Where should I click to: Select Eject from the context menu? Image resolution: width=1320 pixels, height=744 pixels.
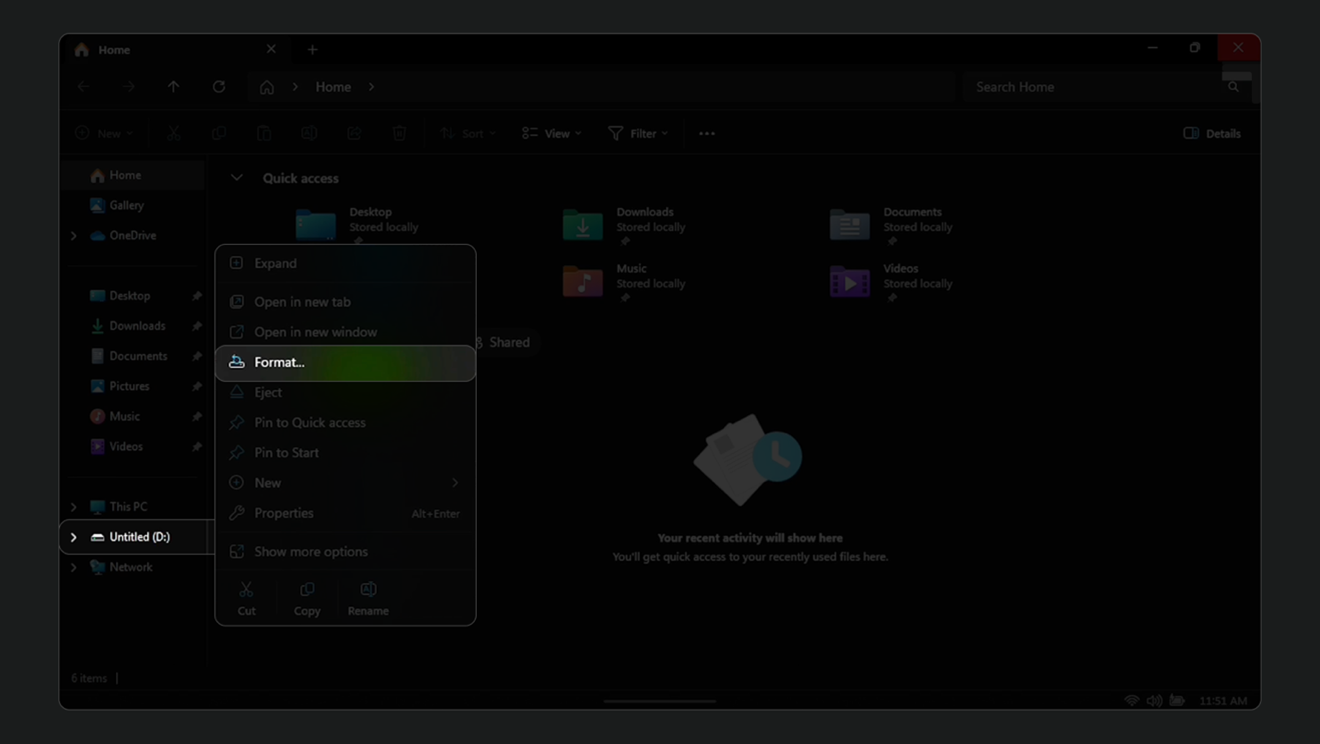click(268, 393)
